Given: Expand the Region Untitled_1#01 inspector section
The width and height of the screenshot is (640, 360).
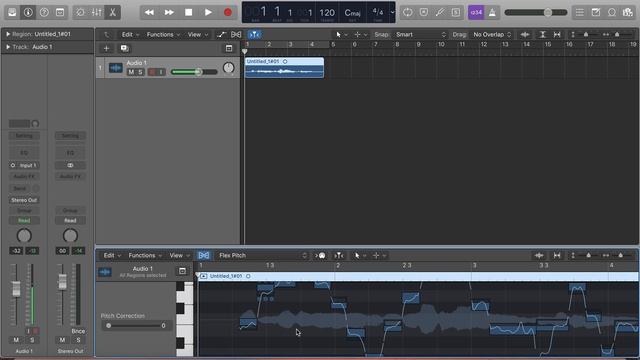Looking at the screenshot, I should pyautogui.click(x=7, y=34).
